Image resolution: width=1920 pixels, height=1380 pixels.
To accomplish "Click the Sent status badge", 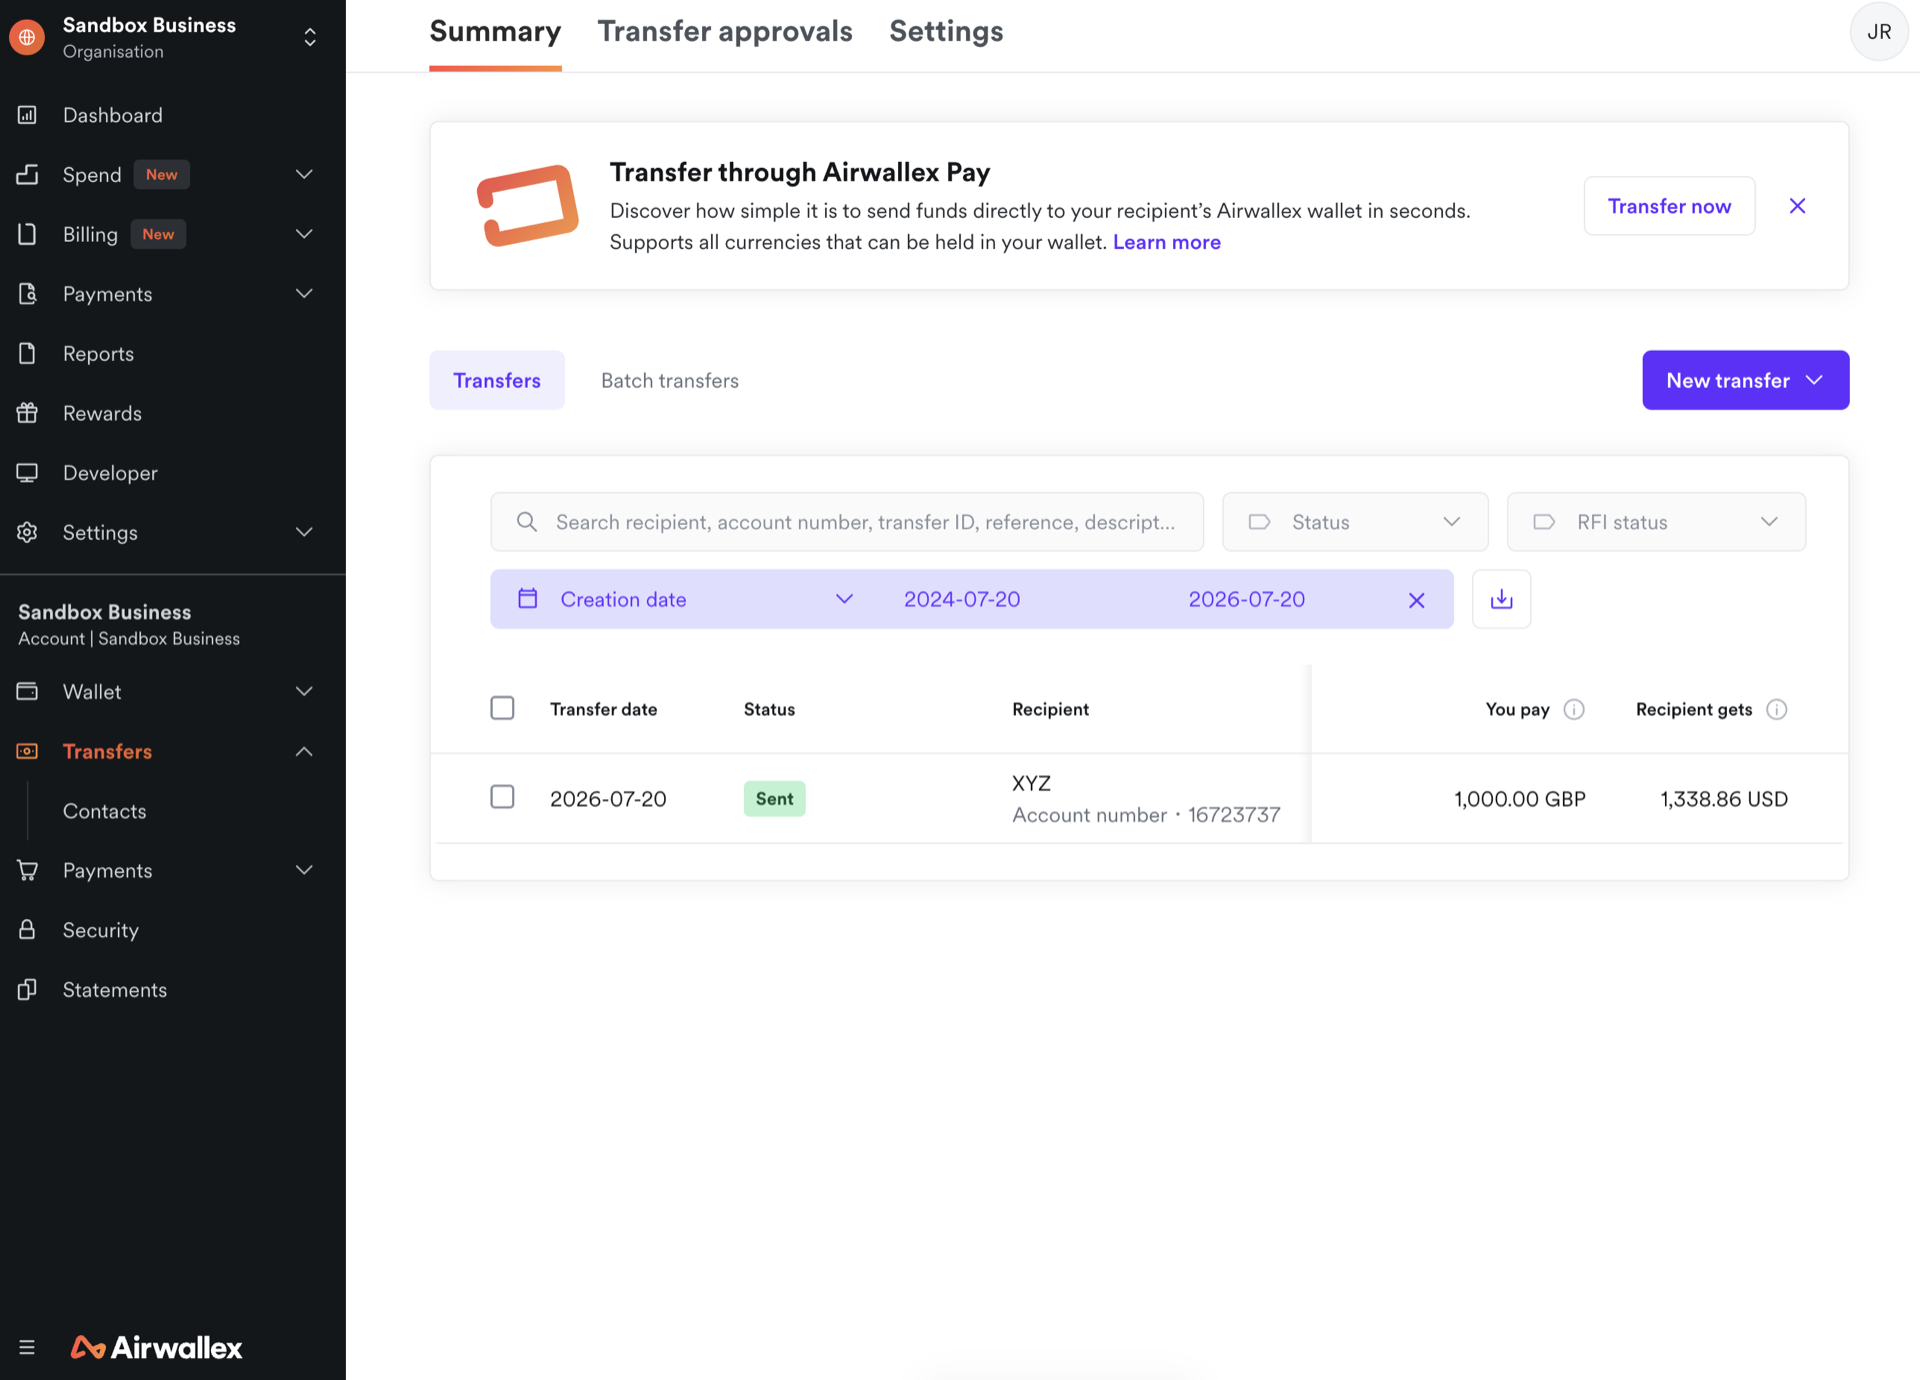I will (x=774, y=798).
